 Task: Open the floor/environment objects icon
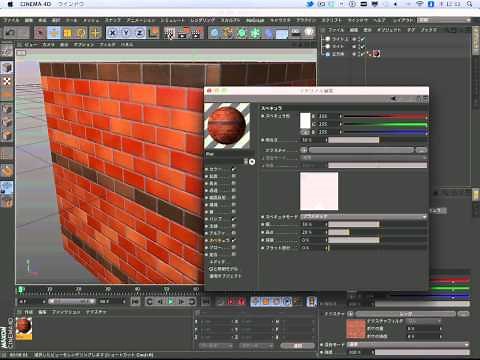click(282, 33)
